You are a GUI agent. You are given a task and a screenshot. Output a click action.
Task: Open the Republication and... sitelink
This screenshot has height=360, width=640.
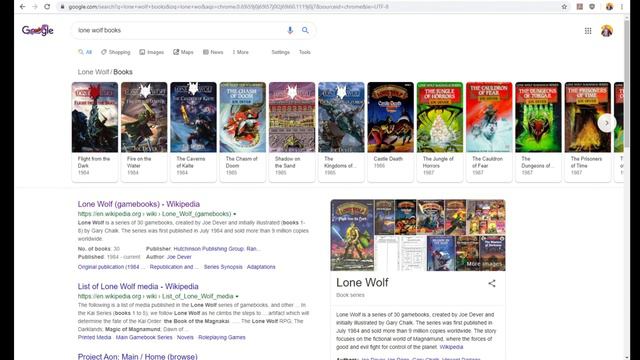[x=174, y=267]
